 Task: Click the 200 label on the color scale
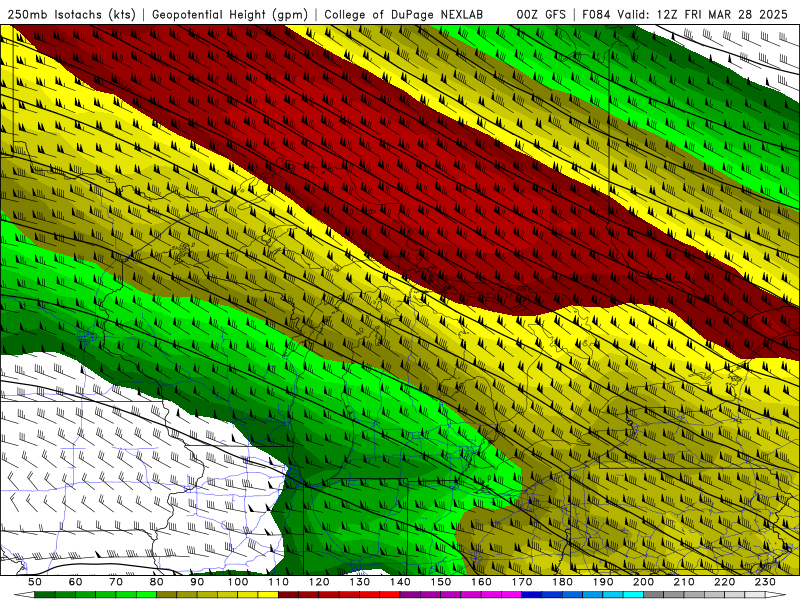(x=643, y=582)
